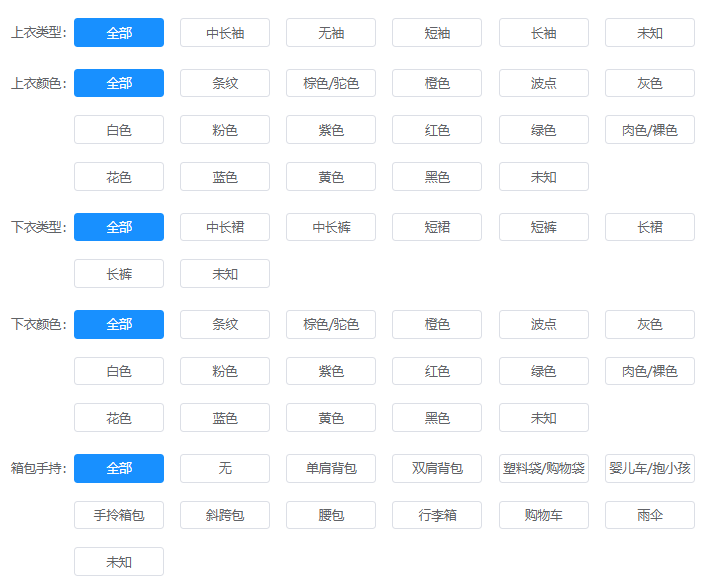Select 雨伞 in 箱包手持 filter

650,515
